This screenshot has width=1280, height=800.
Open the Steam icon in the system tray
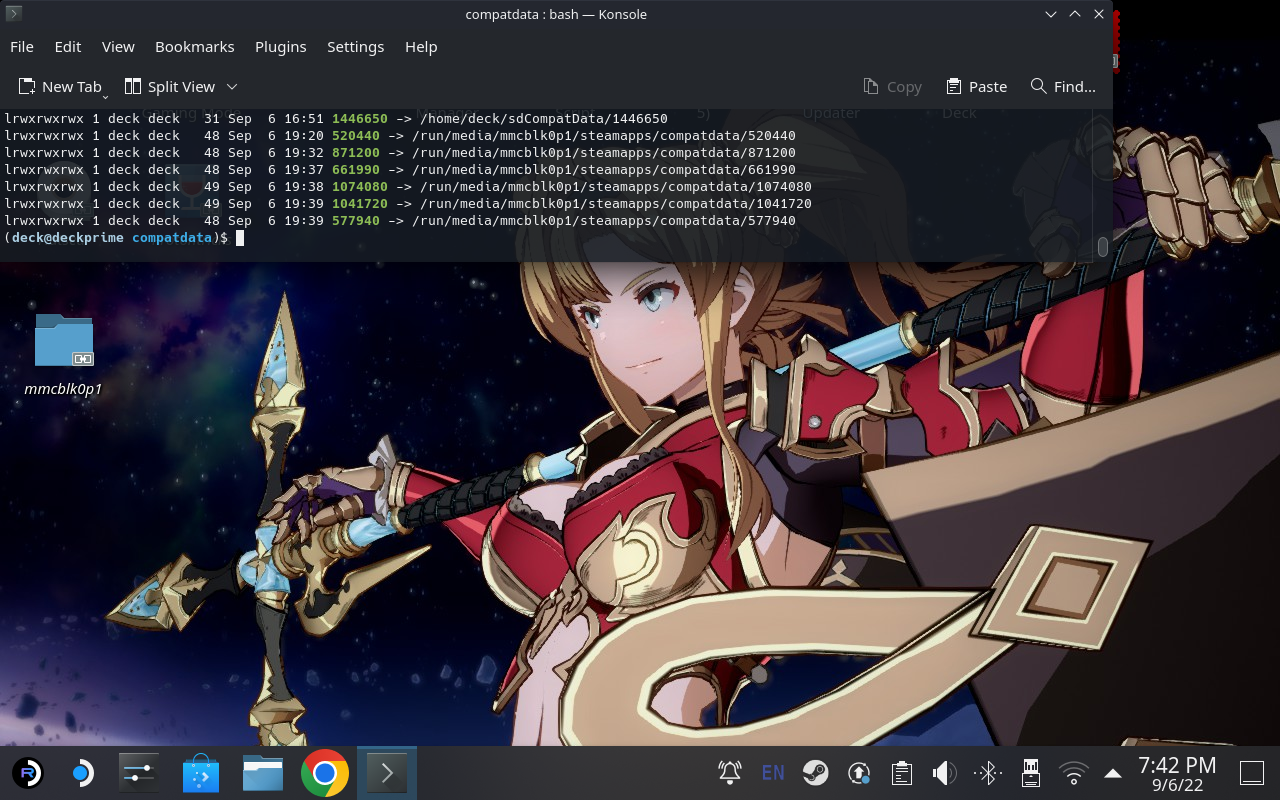point(815,772)
